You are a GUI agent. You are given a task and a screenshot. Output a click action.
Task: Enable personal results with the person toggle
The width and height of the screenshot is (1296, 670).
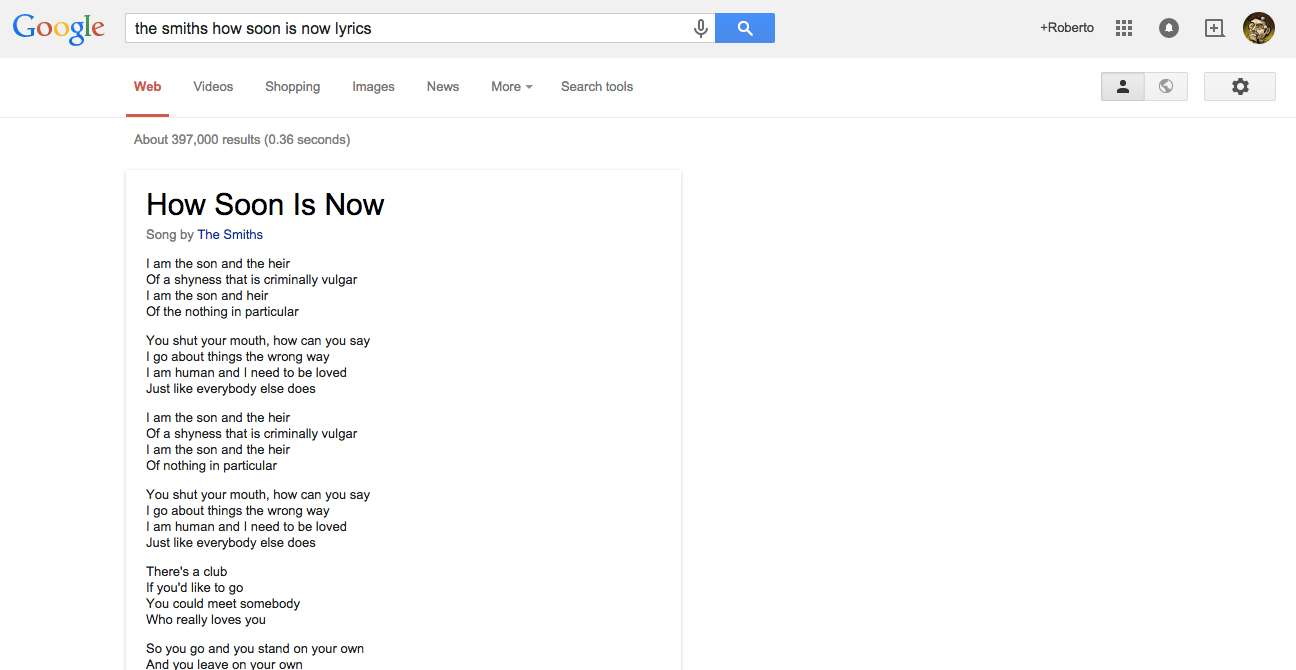coord(1122,87)
